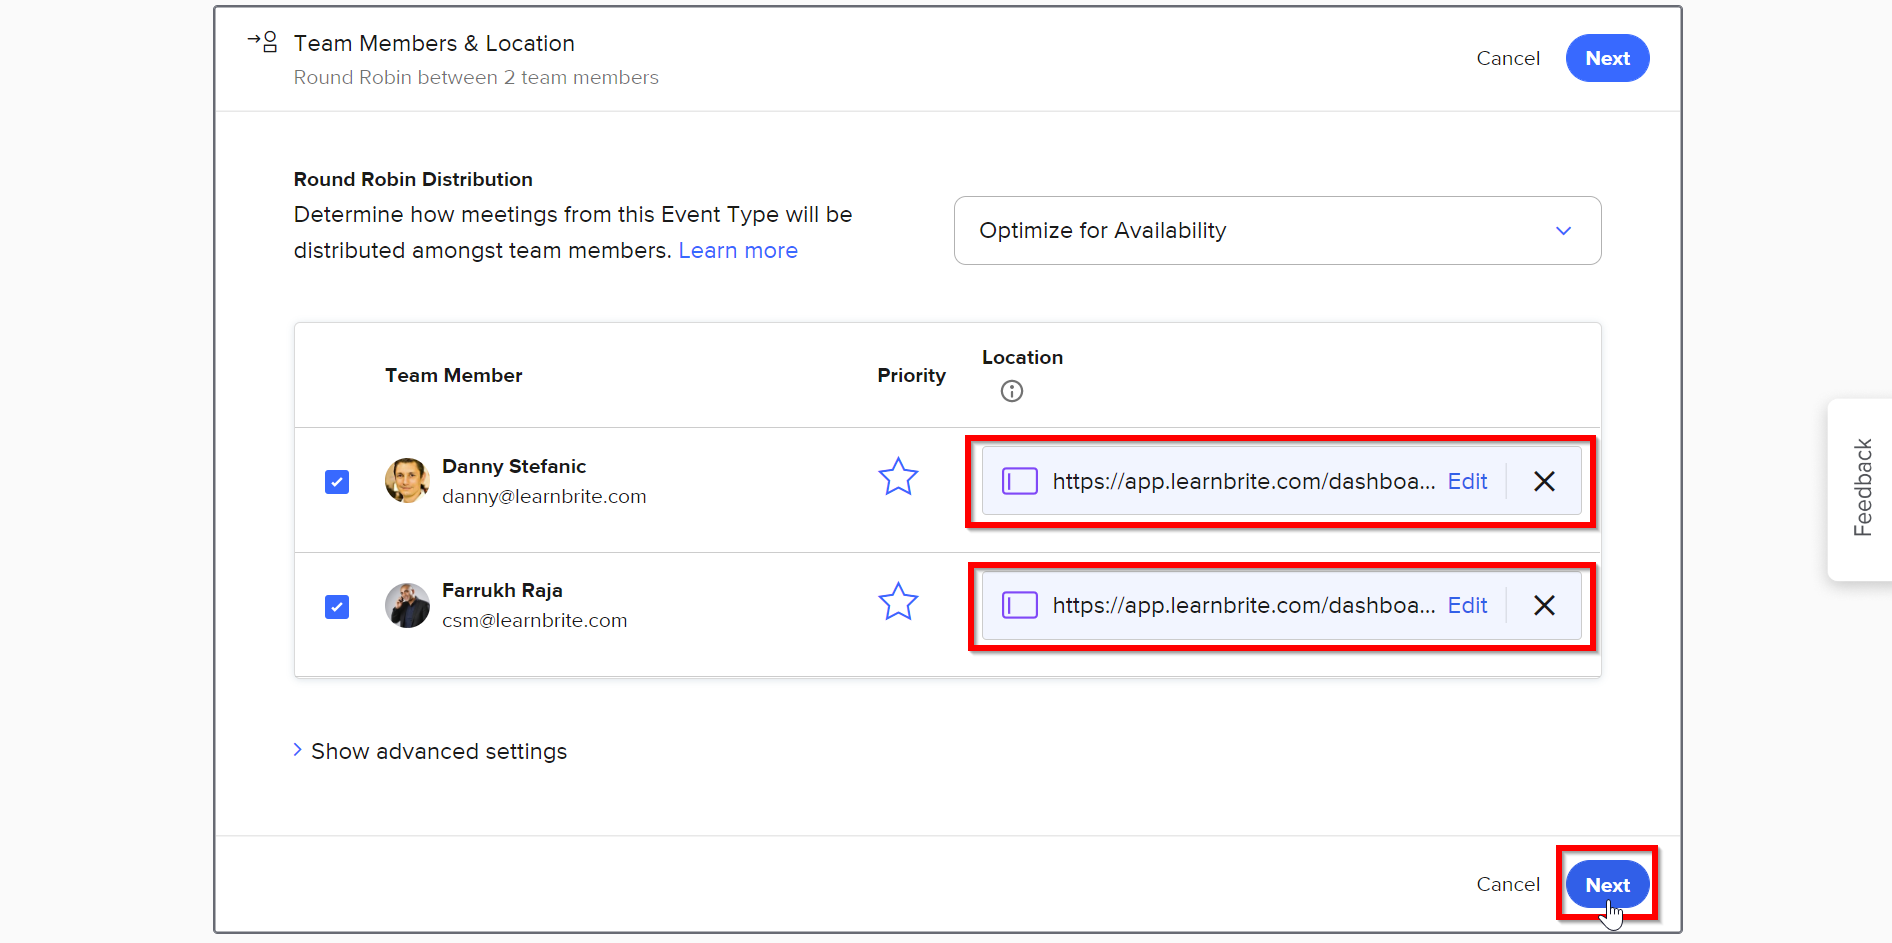Click priority star for Farrukh Raja
The image size is (1892, 943).
coord(898,602)
